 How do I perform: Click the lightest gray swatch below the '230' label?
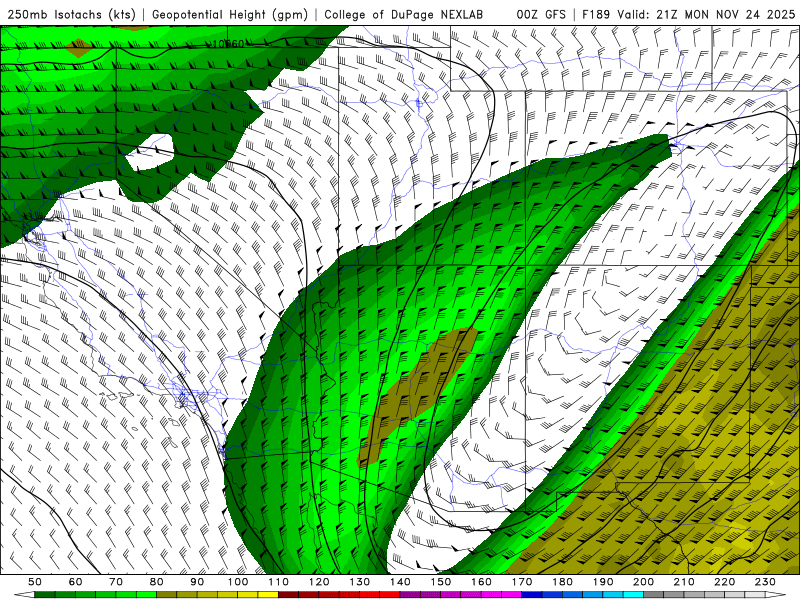point(755,595)
